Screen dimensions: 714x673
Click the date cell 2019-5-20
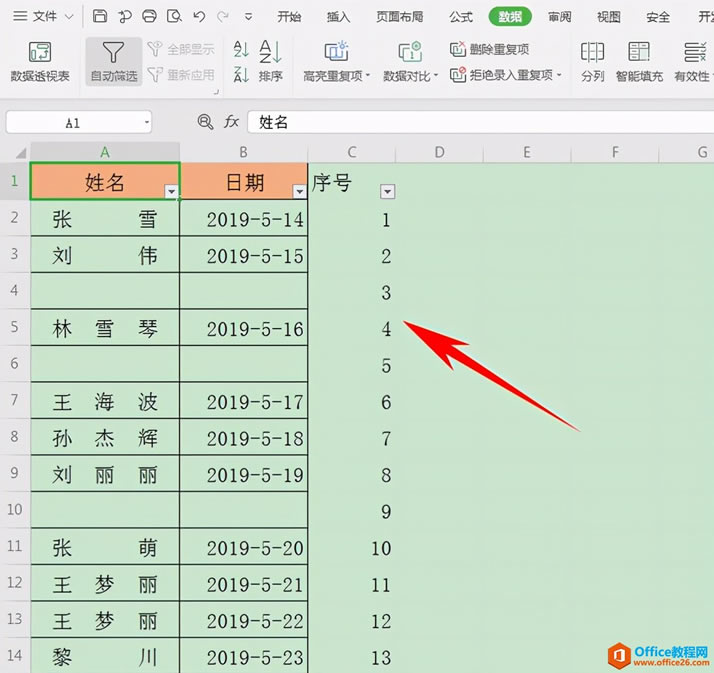coord(244,547)
